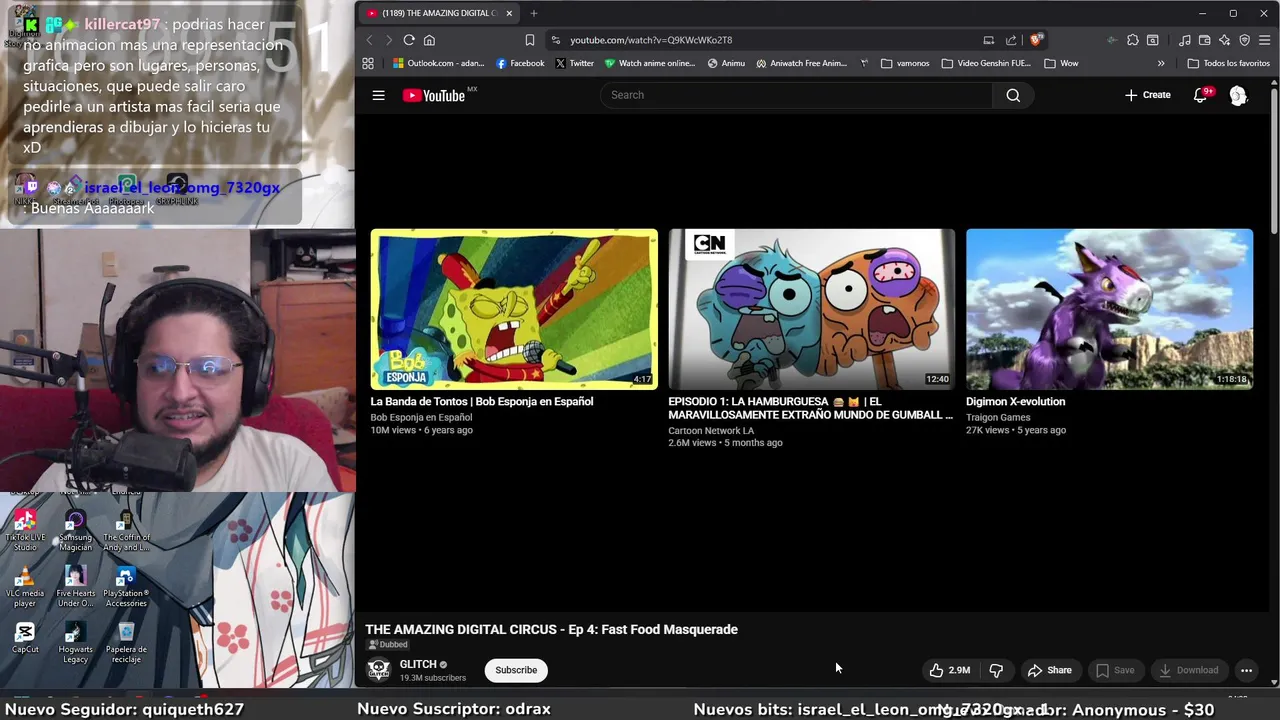Open Bob Esponja en Español channel
Image resolution: width=1280 pixels, height=720 pixels.
[421, 417]
